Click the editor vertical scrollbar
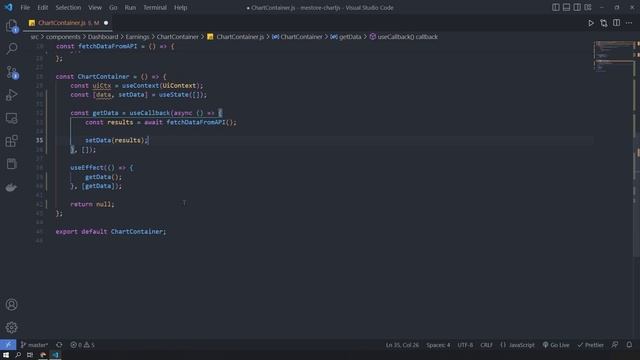Screen dimensions: 640x360 [637, 149]
